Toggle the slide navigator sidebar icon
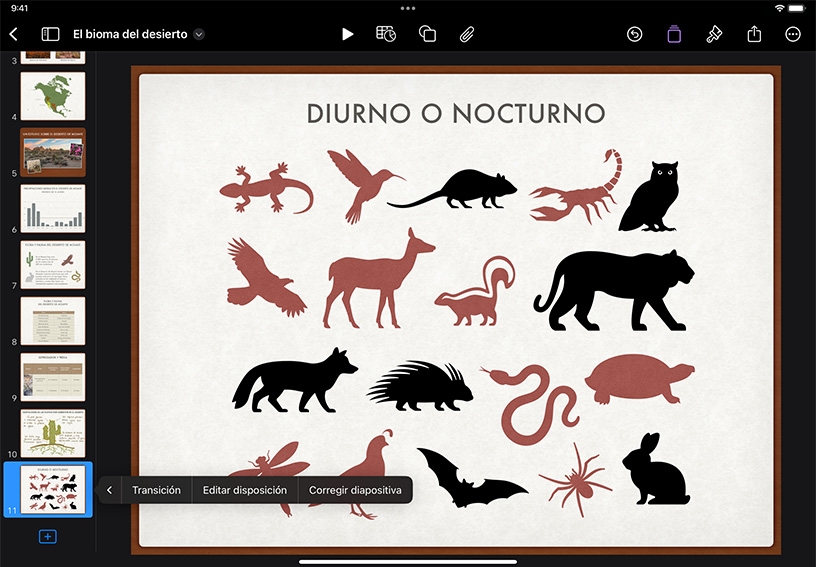 pos(50,34)
